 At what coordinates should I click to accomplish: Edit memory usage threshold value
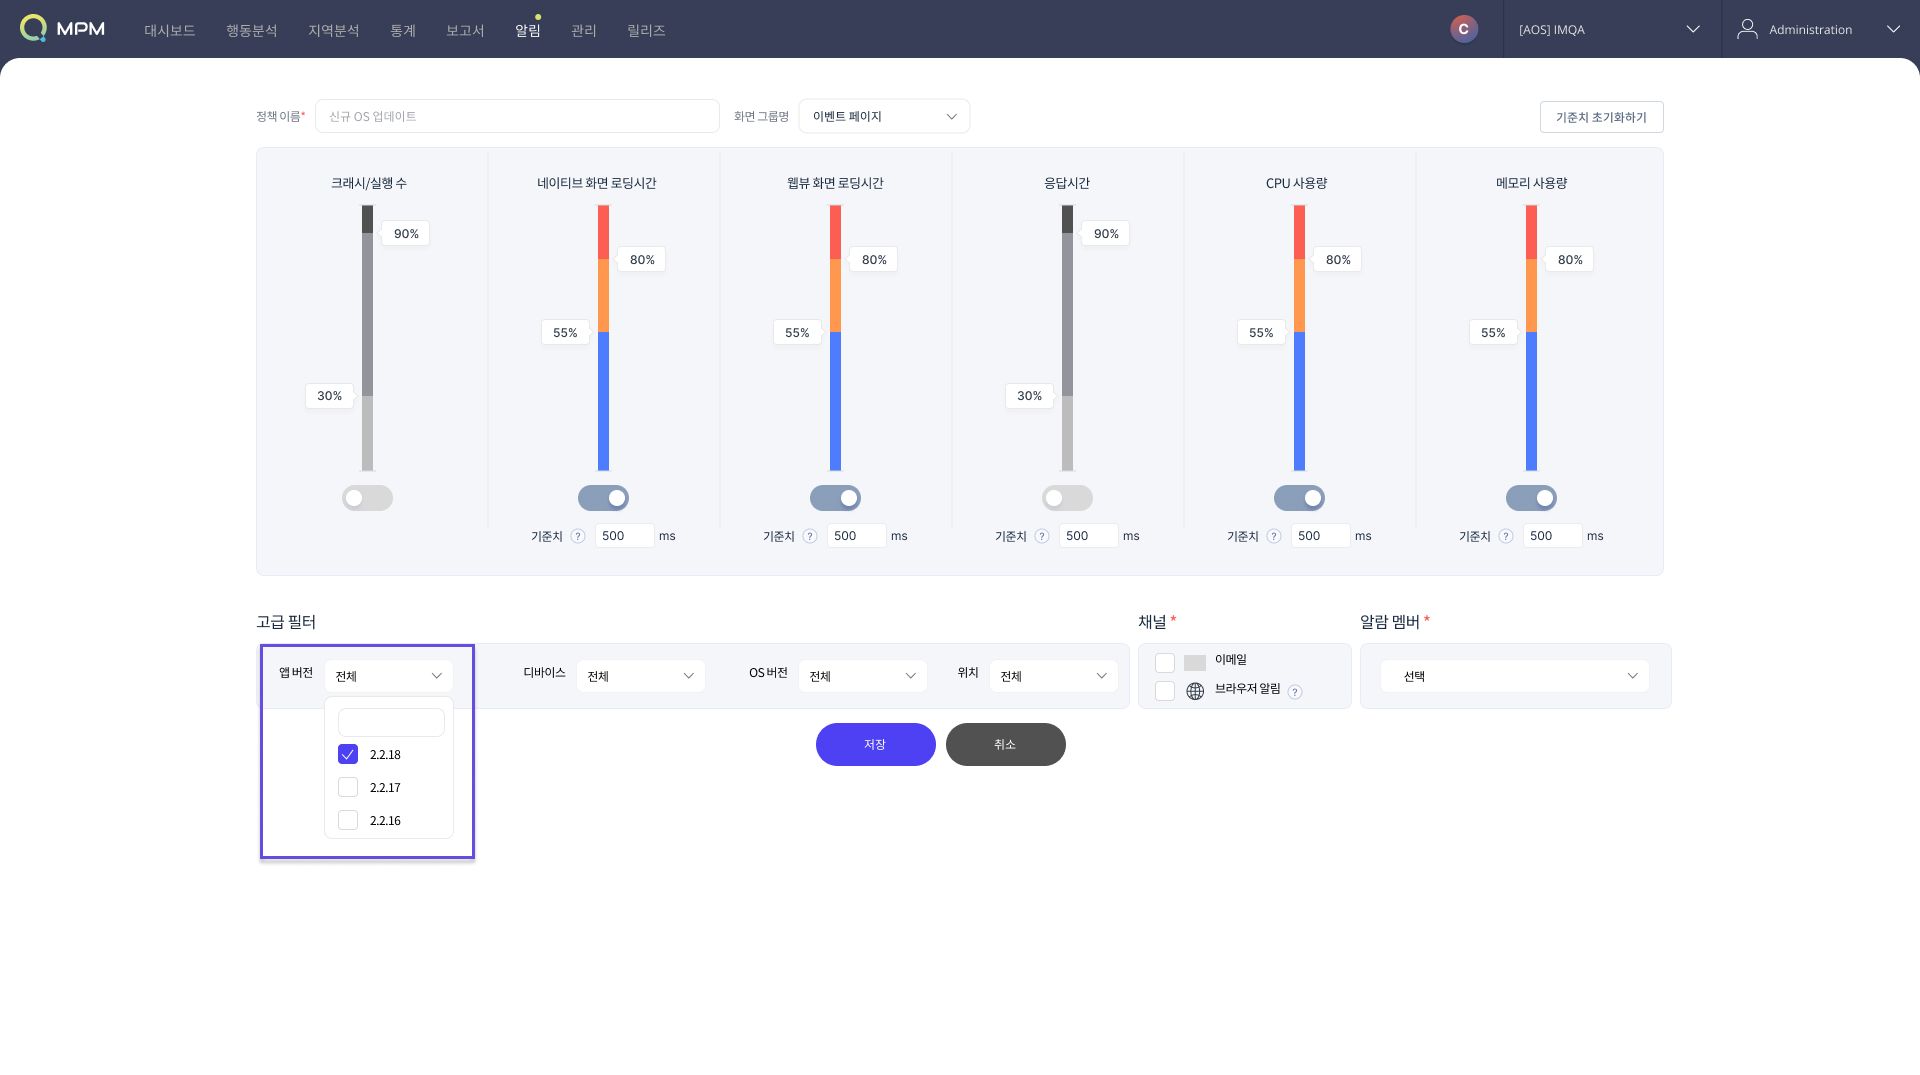coord(1552,536)
